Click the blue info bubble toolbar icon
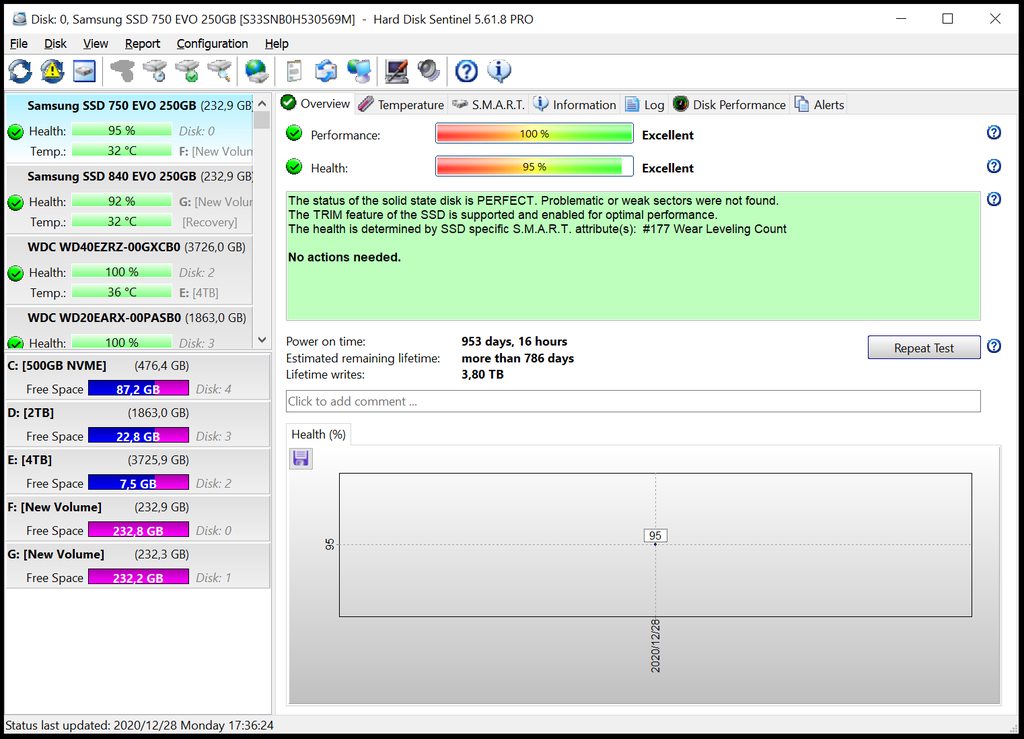This screenshot has width=1024, height=739. (499, 71)
